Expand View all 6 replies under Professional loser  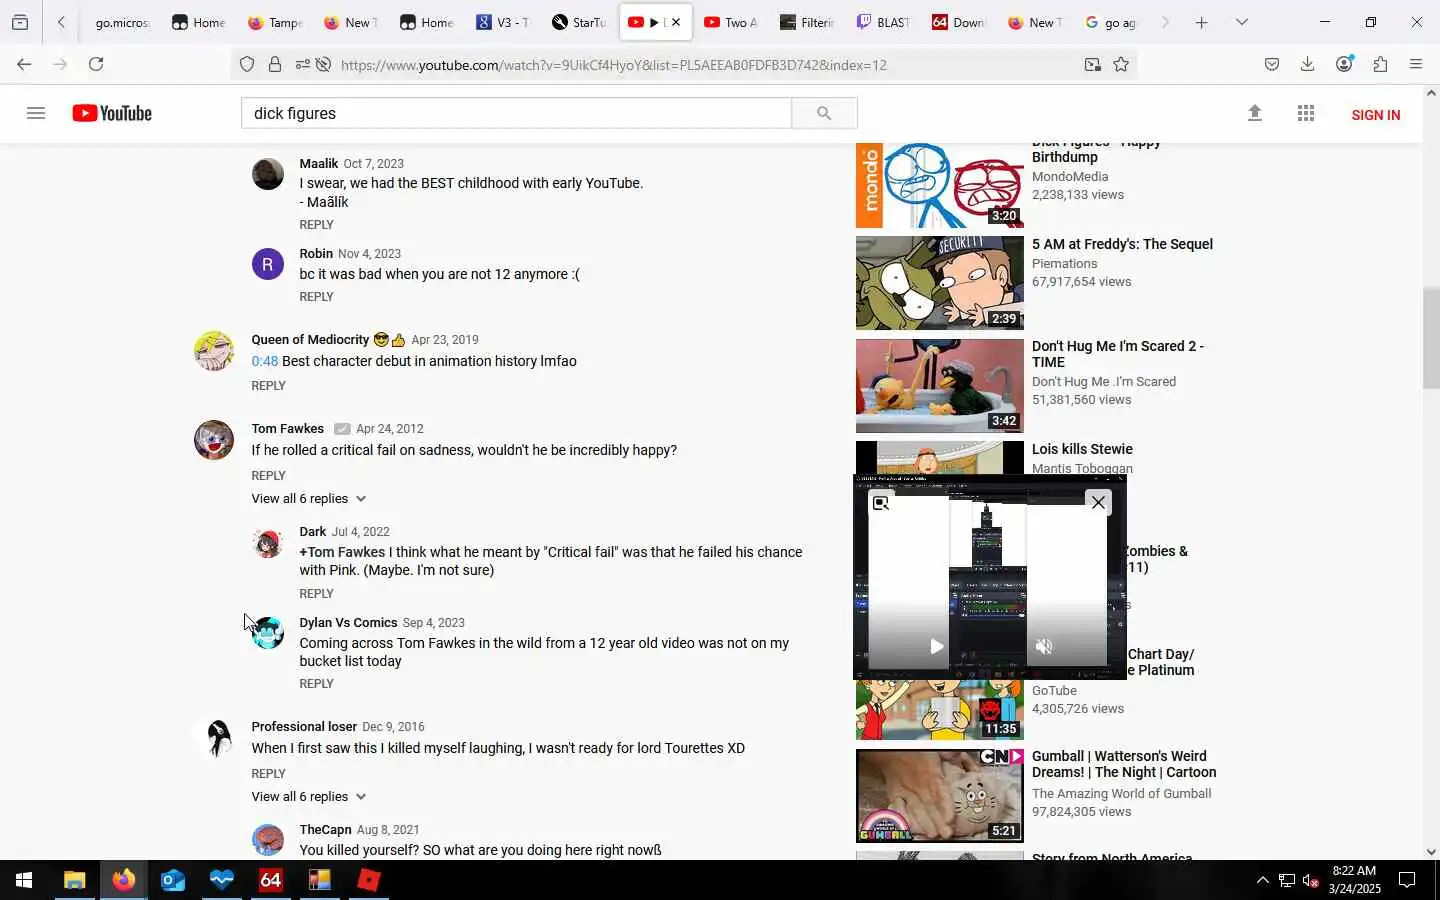coord(309,796)
